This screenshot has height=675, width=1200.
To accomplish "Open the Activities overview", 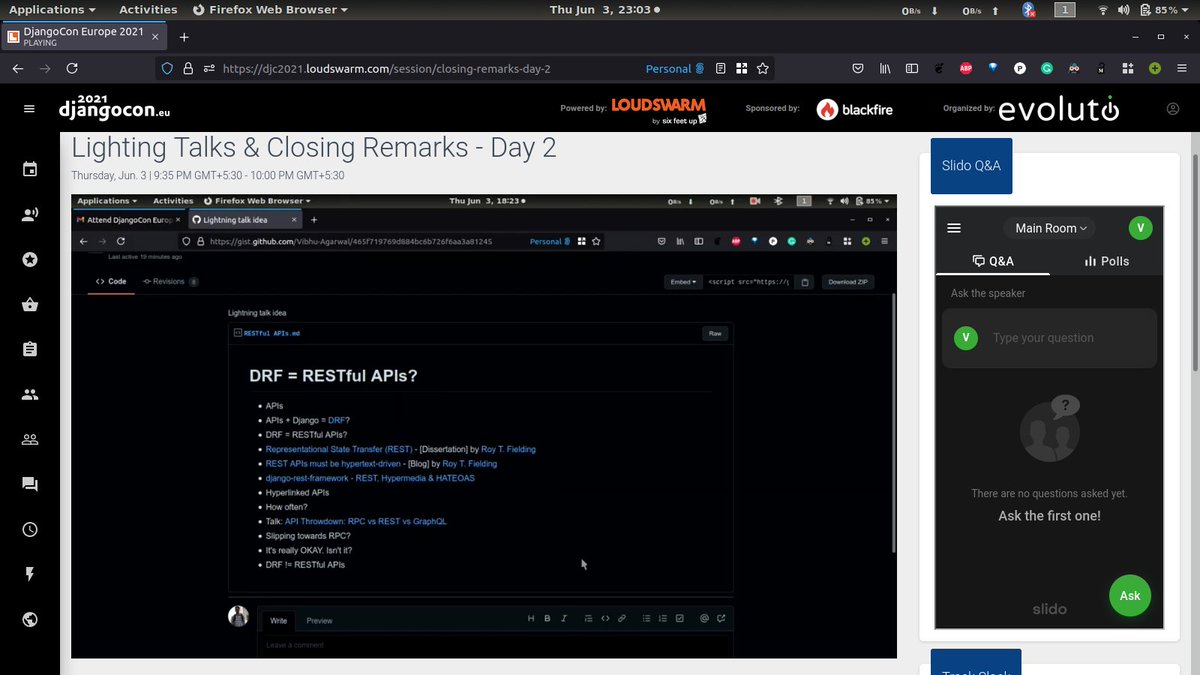I will coord(148,9).
